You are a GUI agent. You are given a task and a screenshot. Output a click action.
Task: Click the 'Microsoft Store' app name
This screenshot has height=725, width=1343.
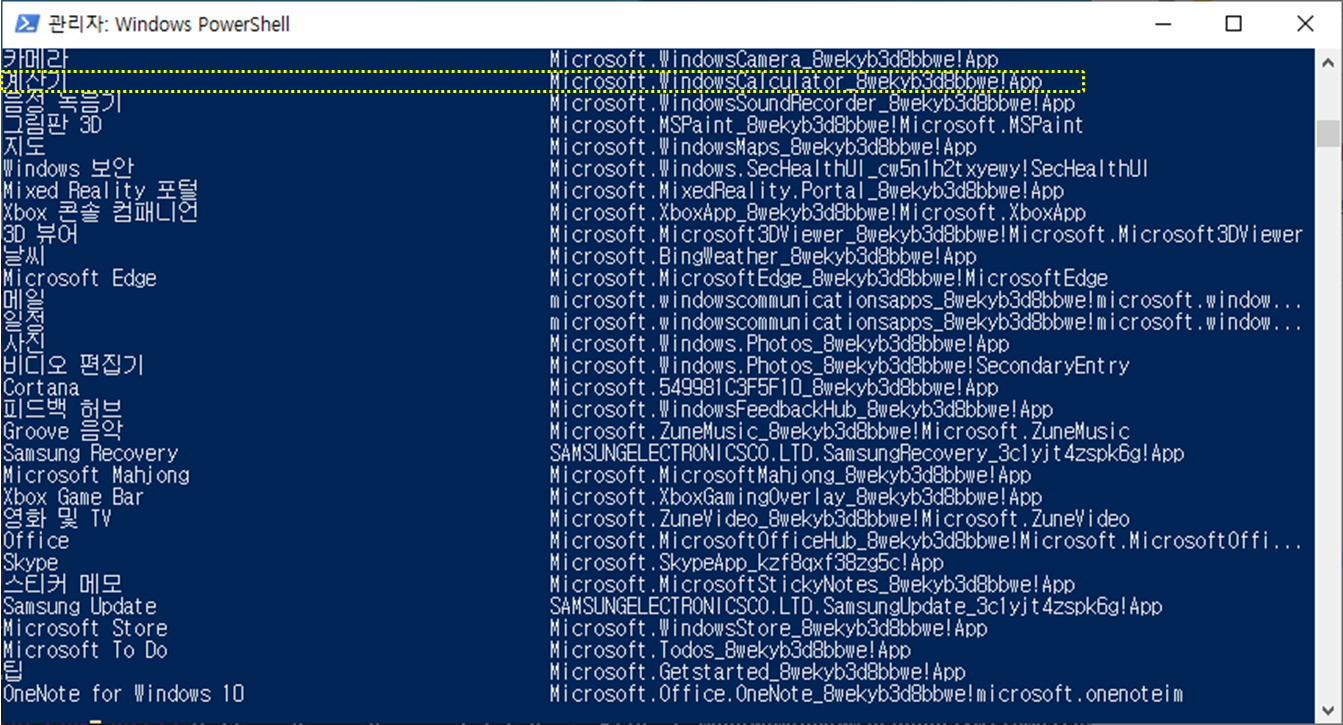[85, 629]
